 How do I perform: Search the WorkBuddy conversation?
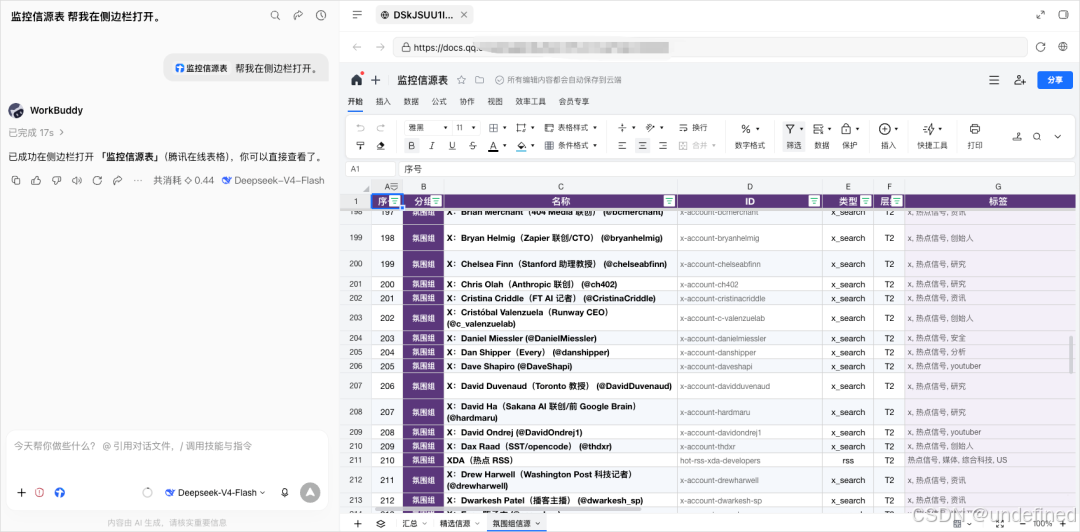[275, 15]
